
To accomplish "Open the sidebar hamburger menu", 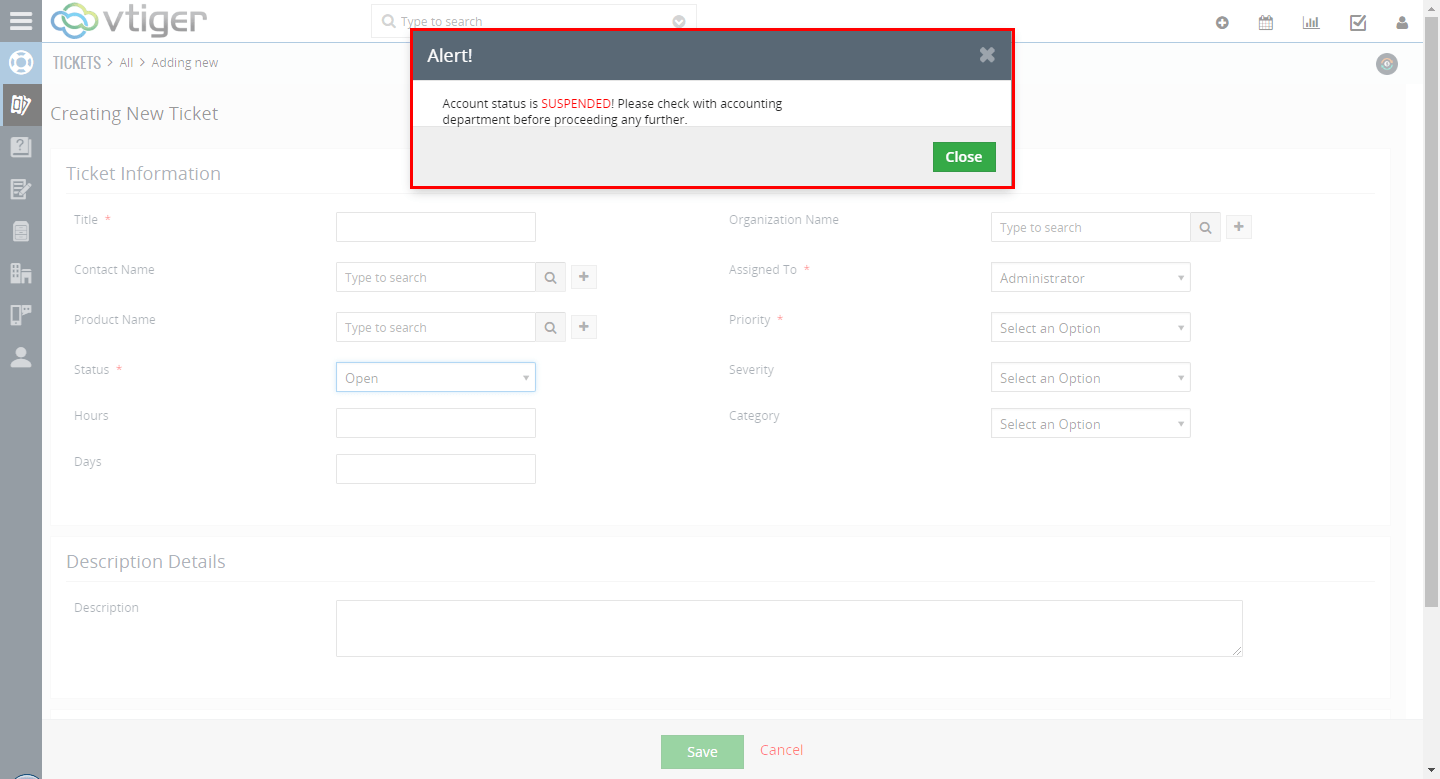I will coord(21,20).
